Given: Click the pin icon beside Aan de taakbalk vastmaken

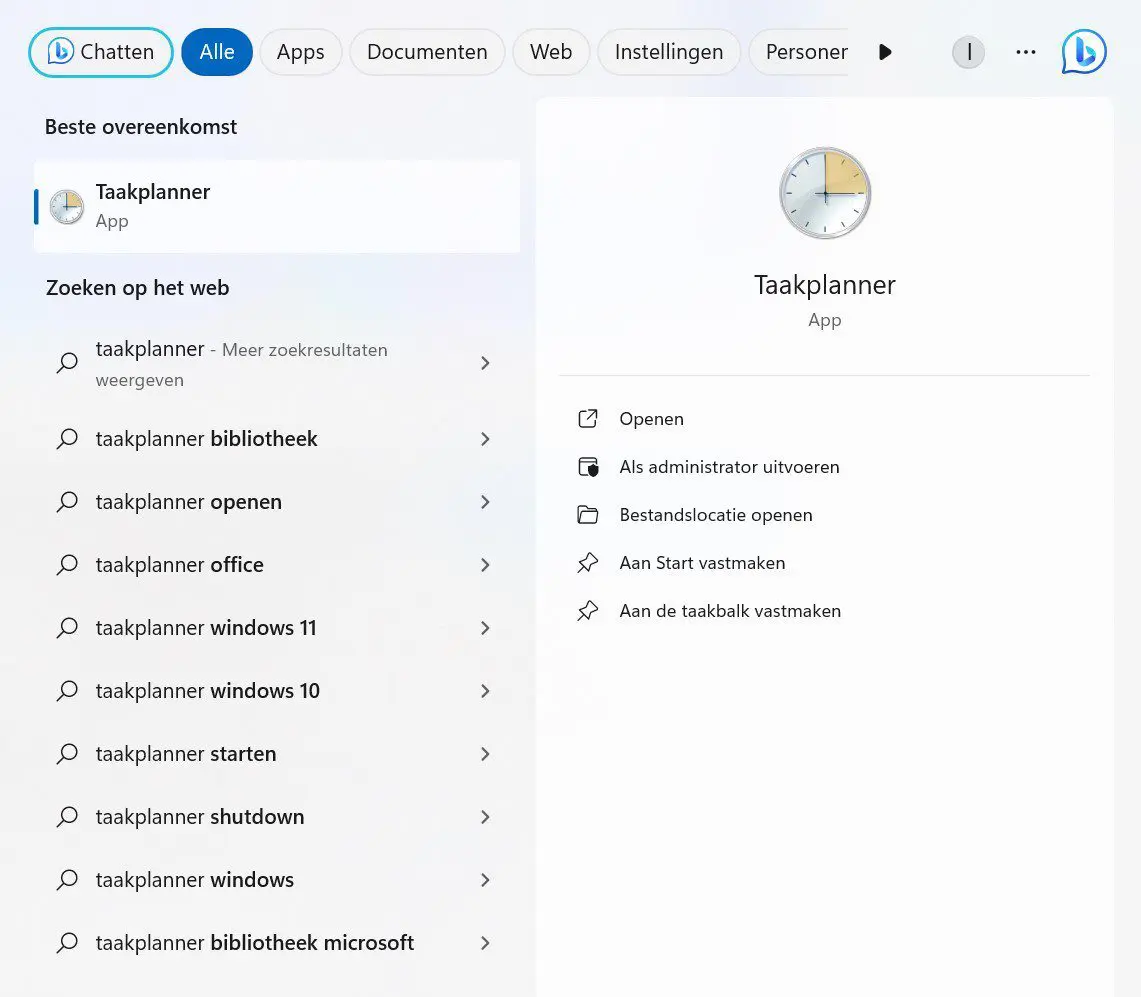Looking at the screenshot, I should pos(588,611).
